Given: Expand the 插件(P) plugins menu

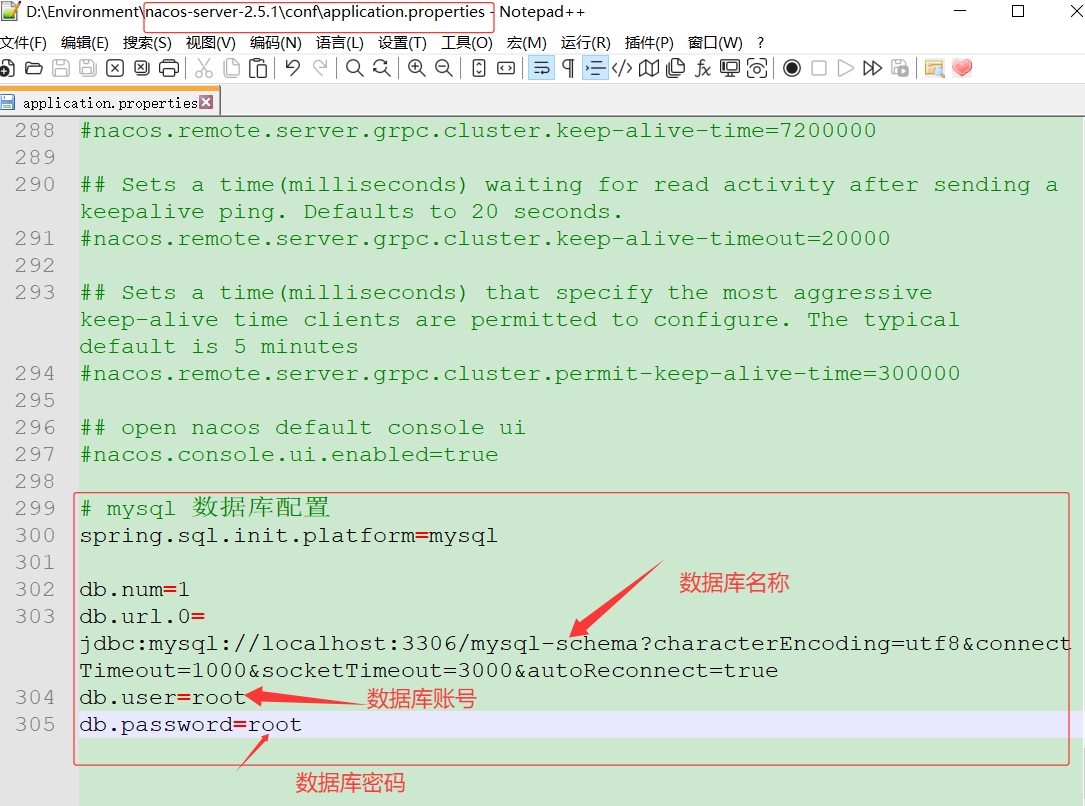Looking at the screenshot, I should pos(649,43).
